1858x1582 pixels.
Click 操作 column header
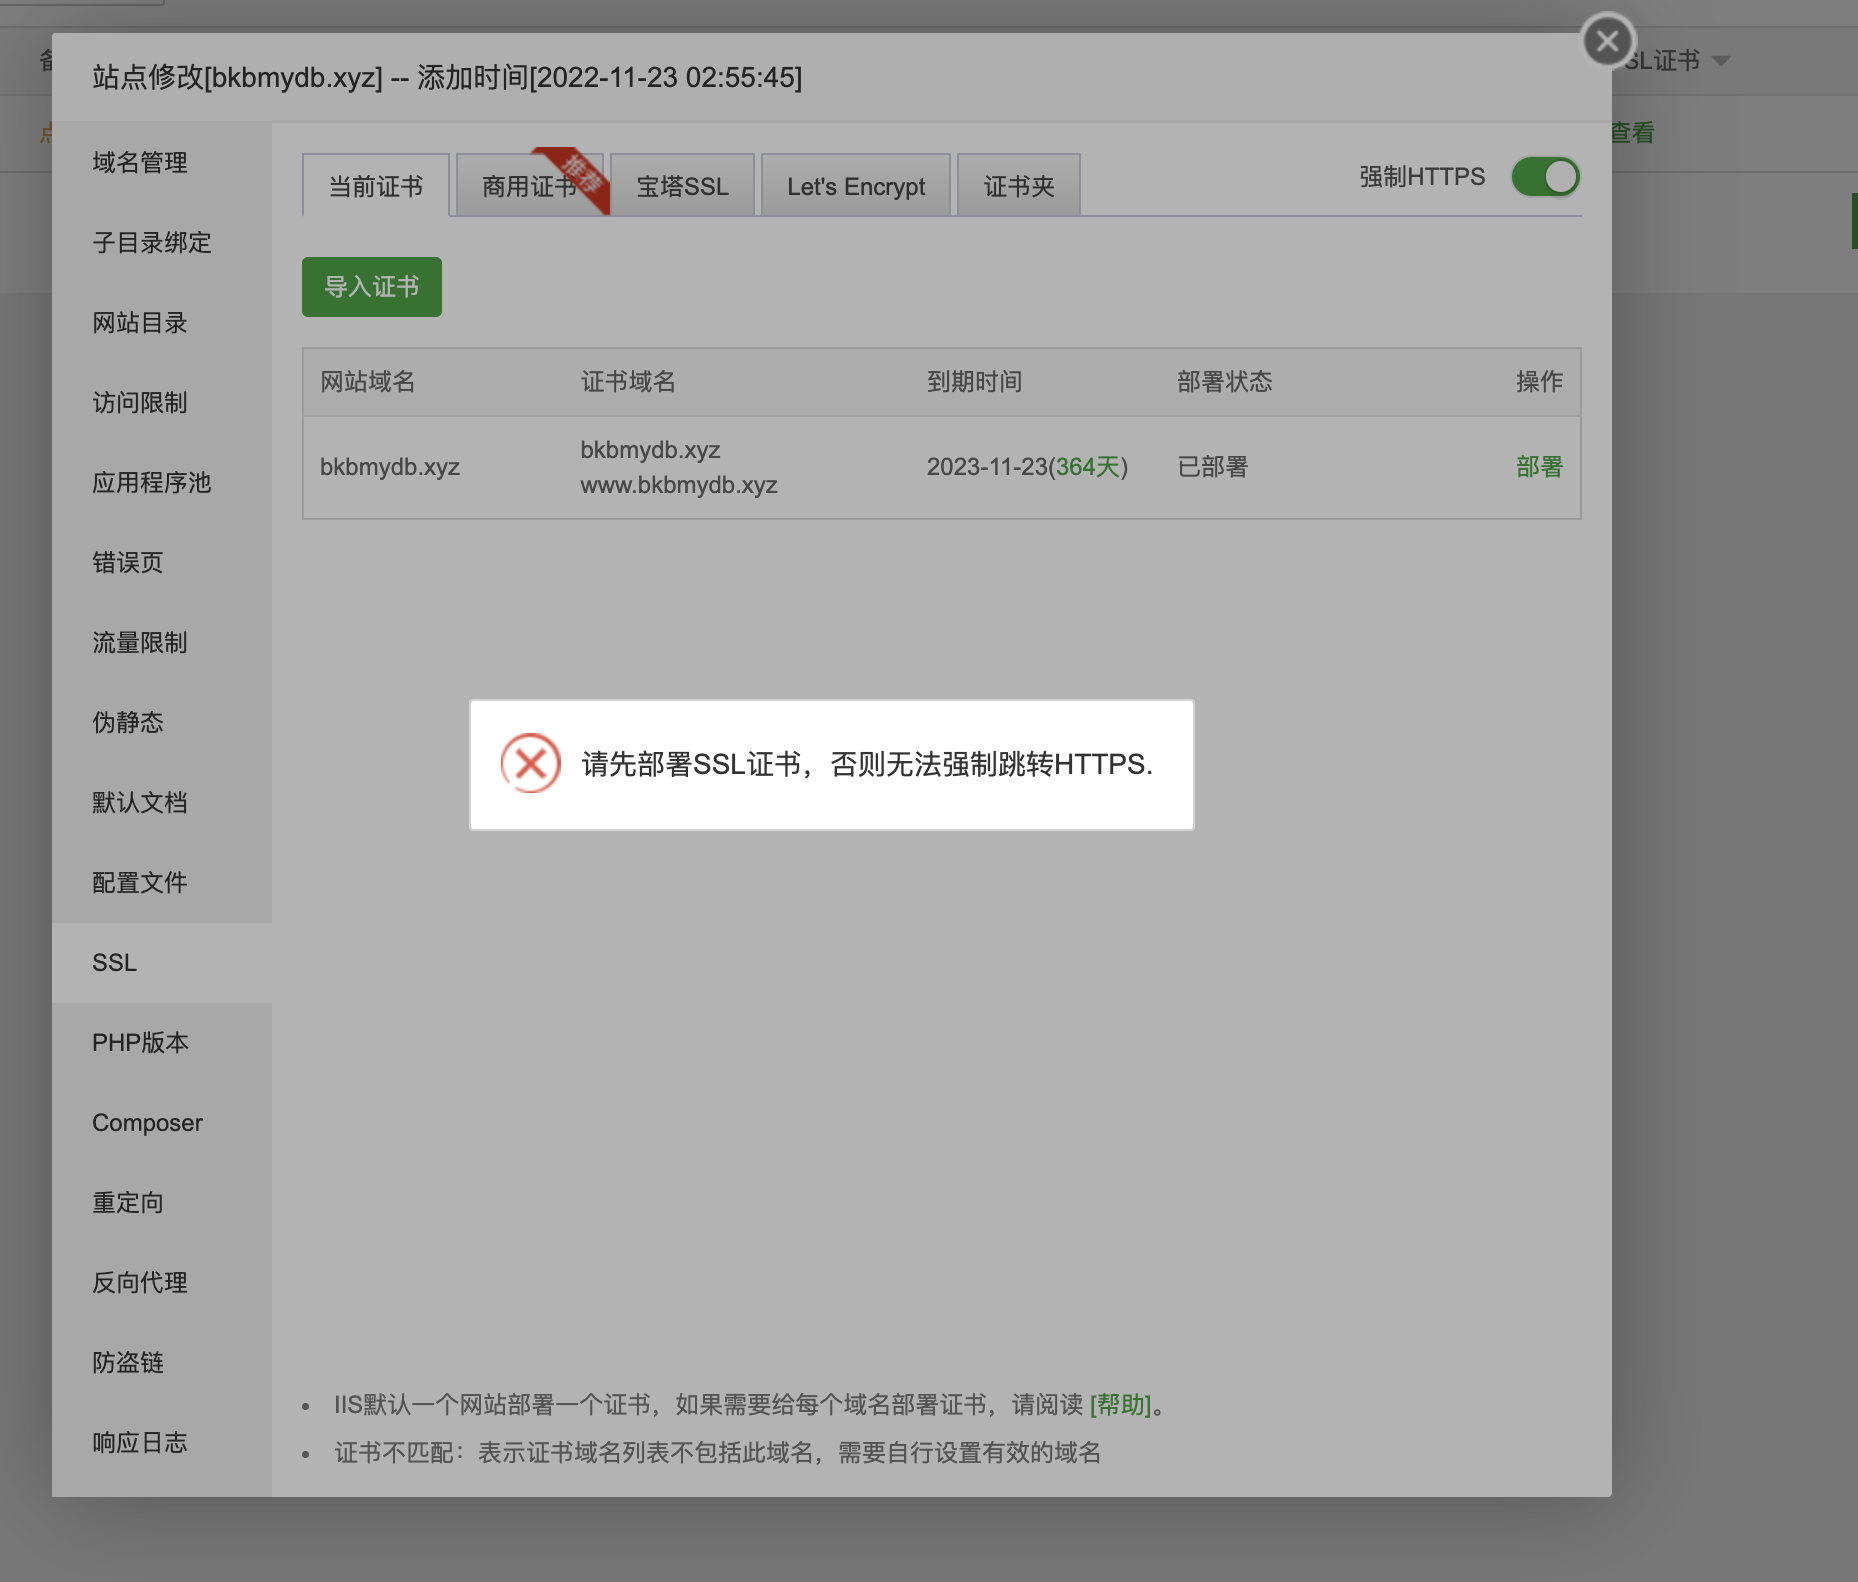click(x=1539, y=382)
